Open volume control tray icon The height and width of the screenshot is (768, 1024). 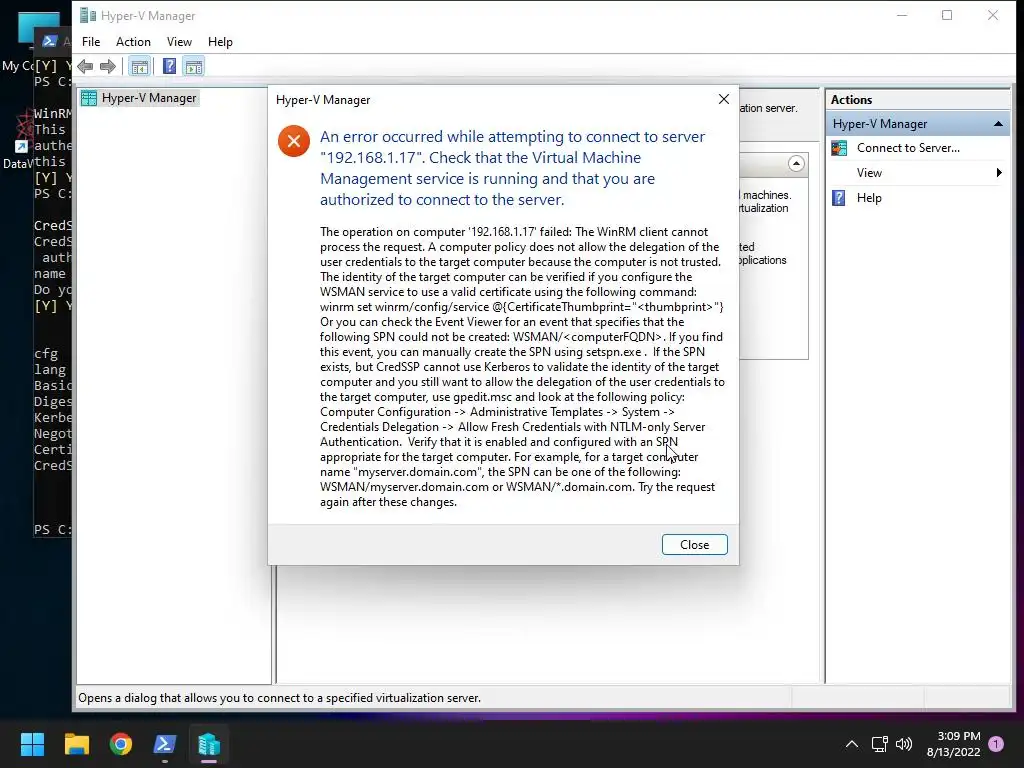[904, 744]
